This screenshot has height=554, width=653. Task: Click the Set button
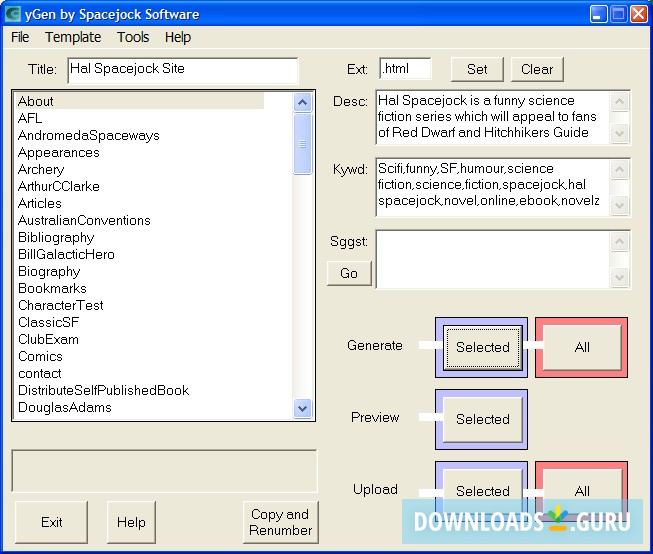477,69
